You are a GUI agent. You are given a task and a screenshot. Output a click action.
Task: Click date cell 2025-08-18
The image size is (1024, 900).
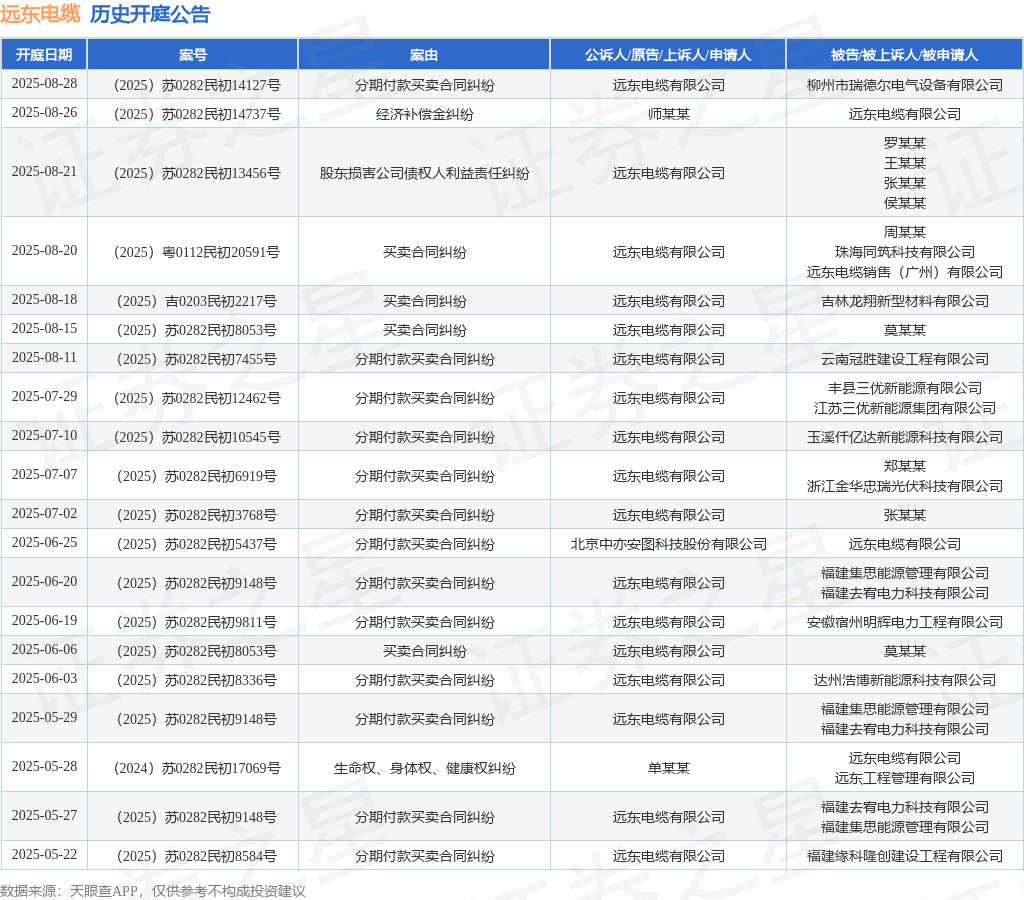pos(44,299)
